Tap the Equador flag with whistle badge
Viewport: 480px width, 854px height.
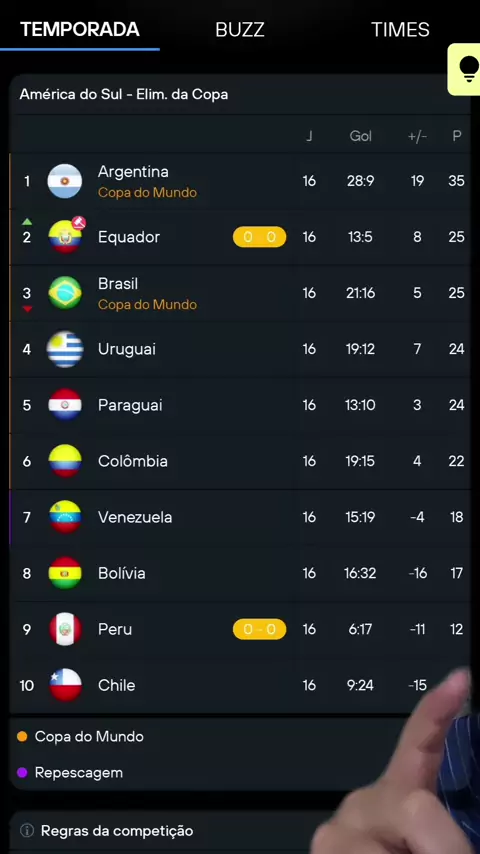click(66, 236)
